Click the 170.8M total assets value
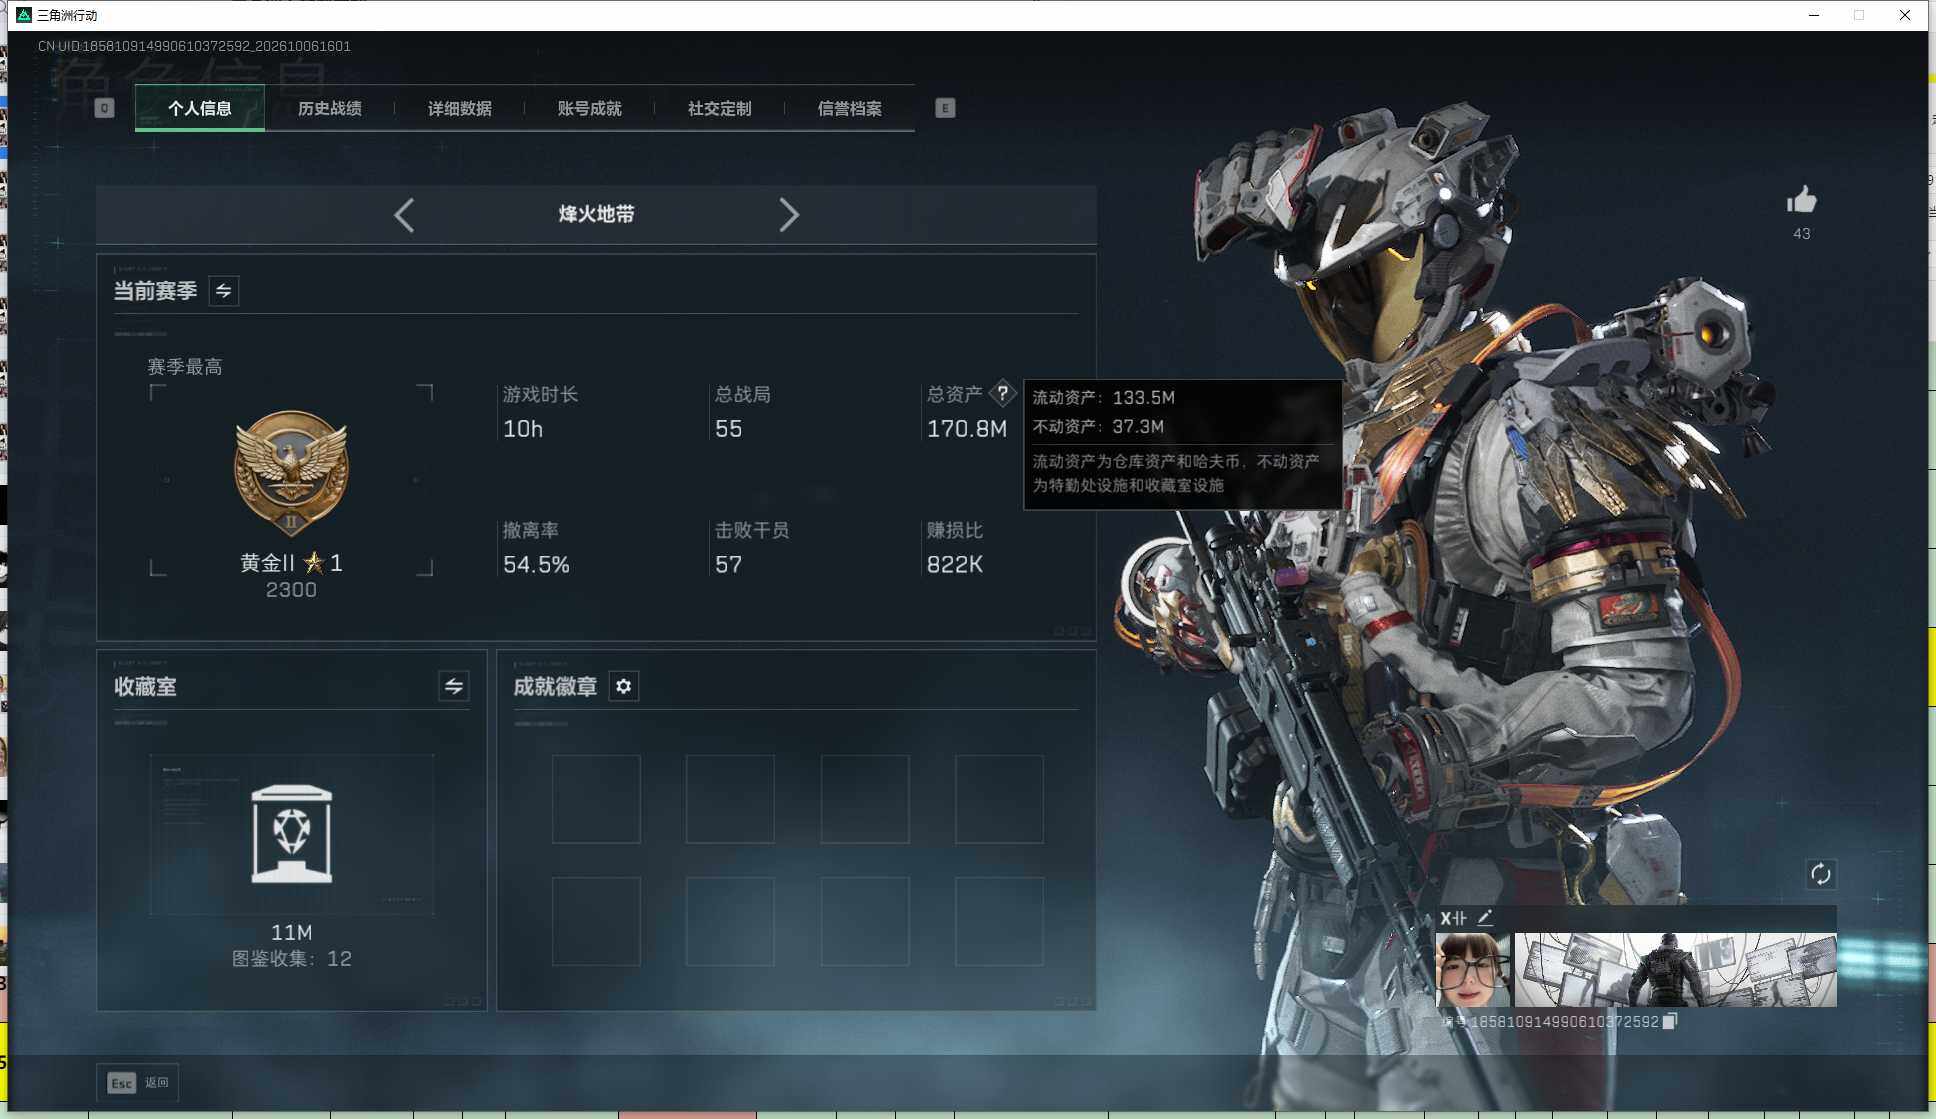This screenshot has width=1936, height=1119. coord(966,429)
